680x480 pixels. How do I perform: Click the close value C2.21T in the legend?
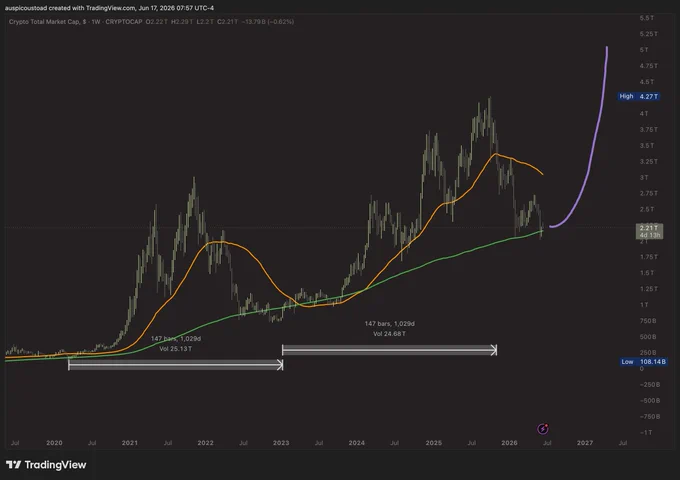[x=228, y=21]
